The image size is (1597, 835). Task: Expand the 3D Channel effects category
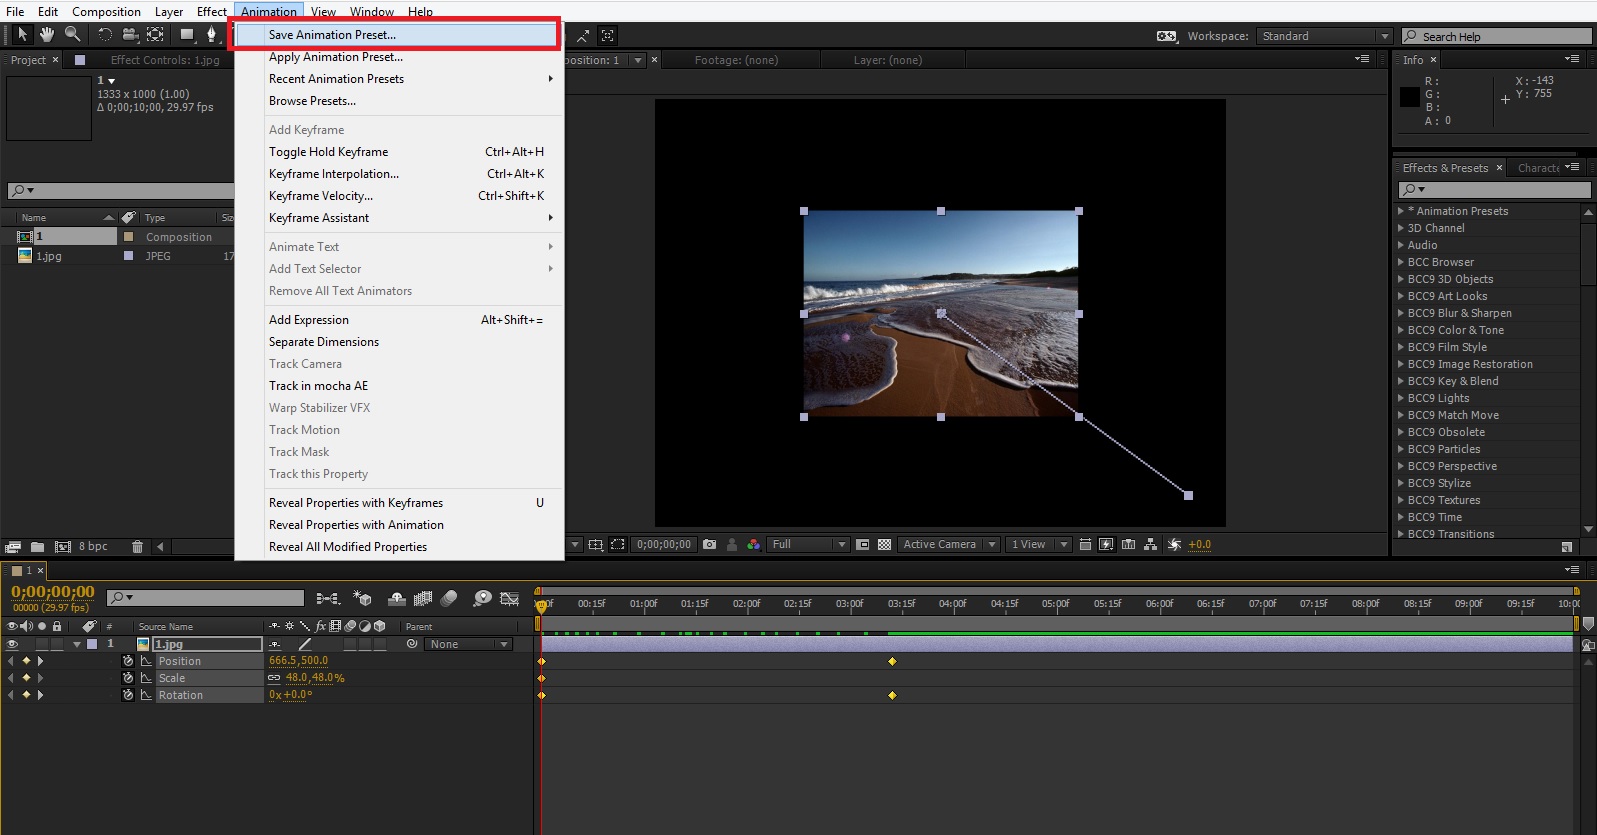[1401, 228]
